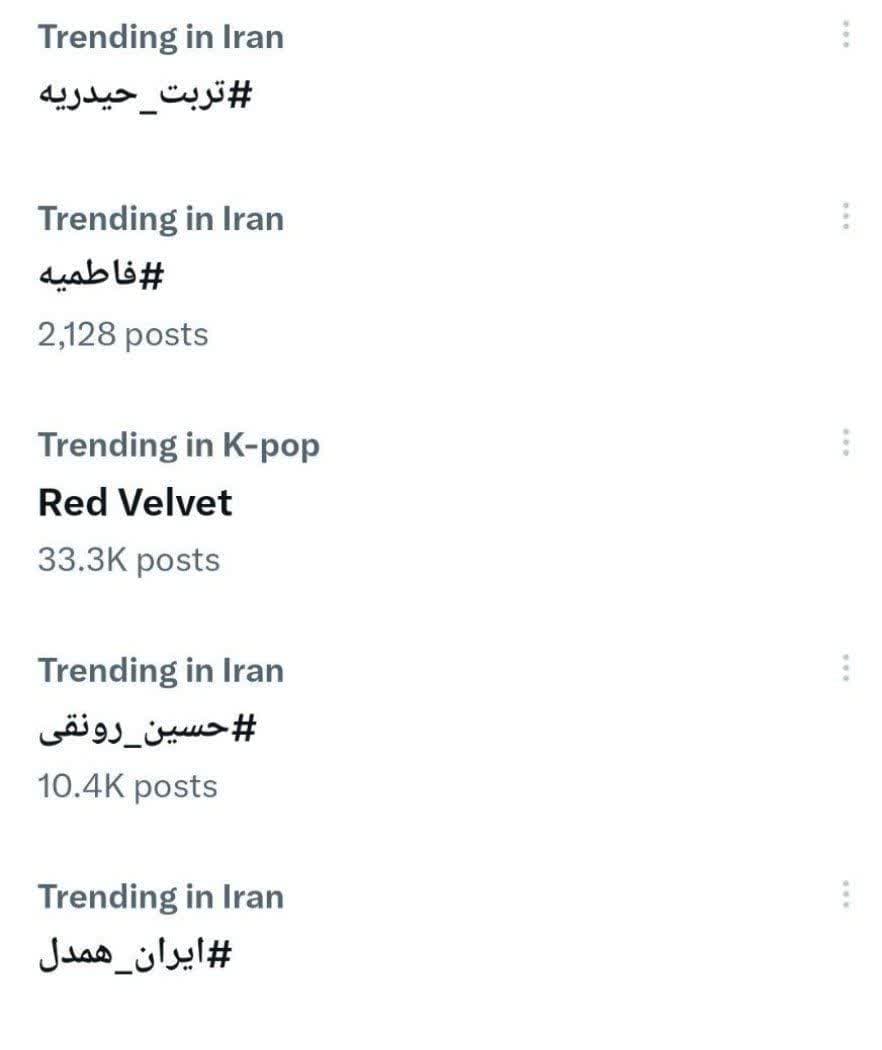Open more options for #فاطمیه trend
This screenshot has width=882, height=1050.
(846, 216)
